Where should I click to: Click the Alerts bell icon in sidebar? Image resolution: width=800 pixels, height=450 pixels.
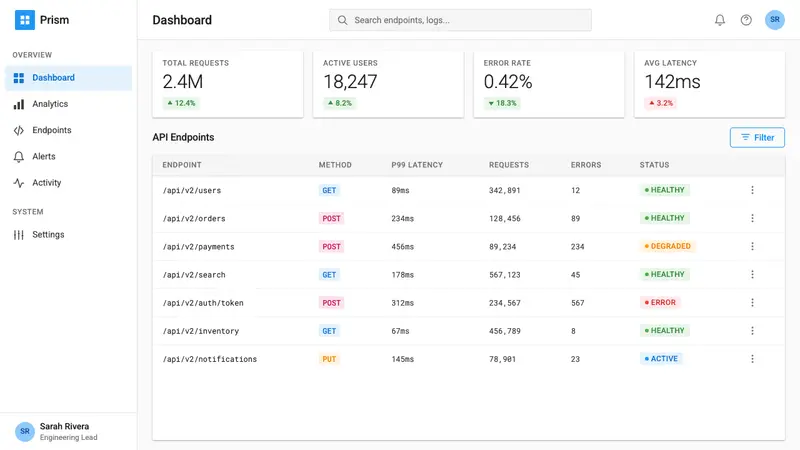(19, 157)
